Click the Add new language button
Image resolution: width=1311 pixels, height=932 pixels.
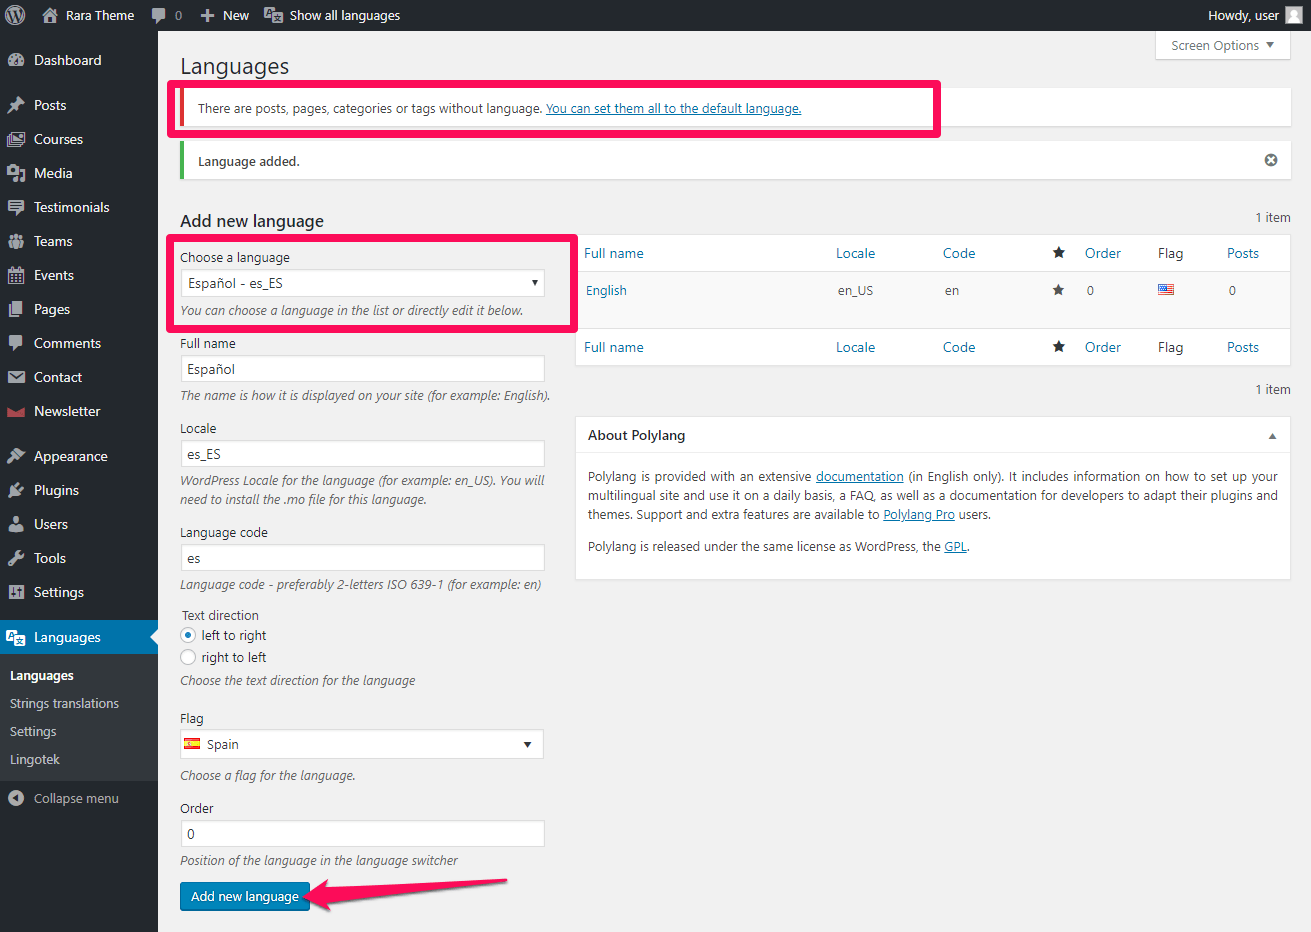pos(245,896)
